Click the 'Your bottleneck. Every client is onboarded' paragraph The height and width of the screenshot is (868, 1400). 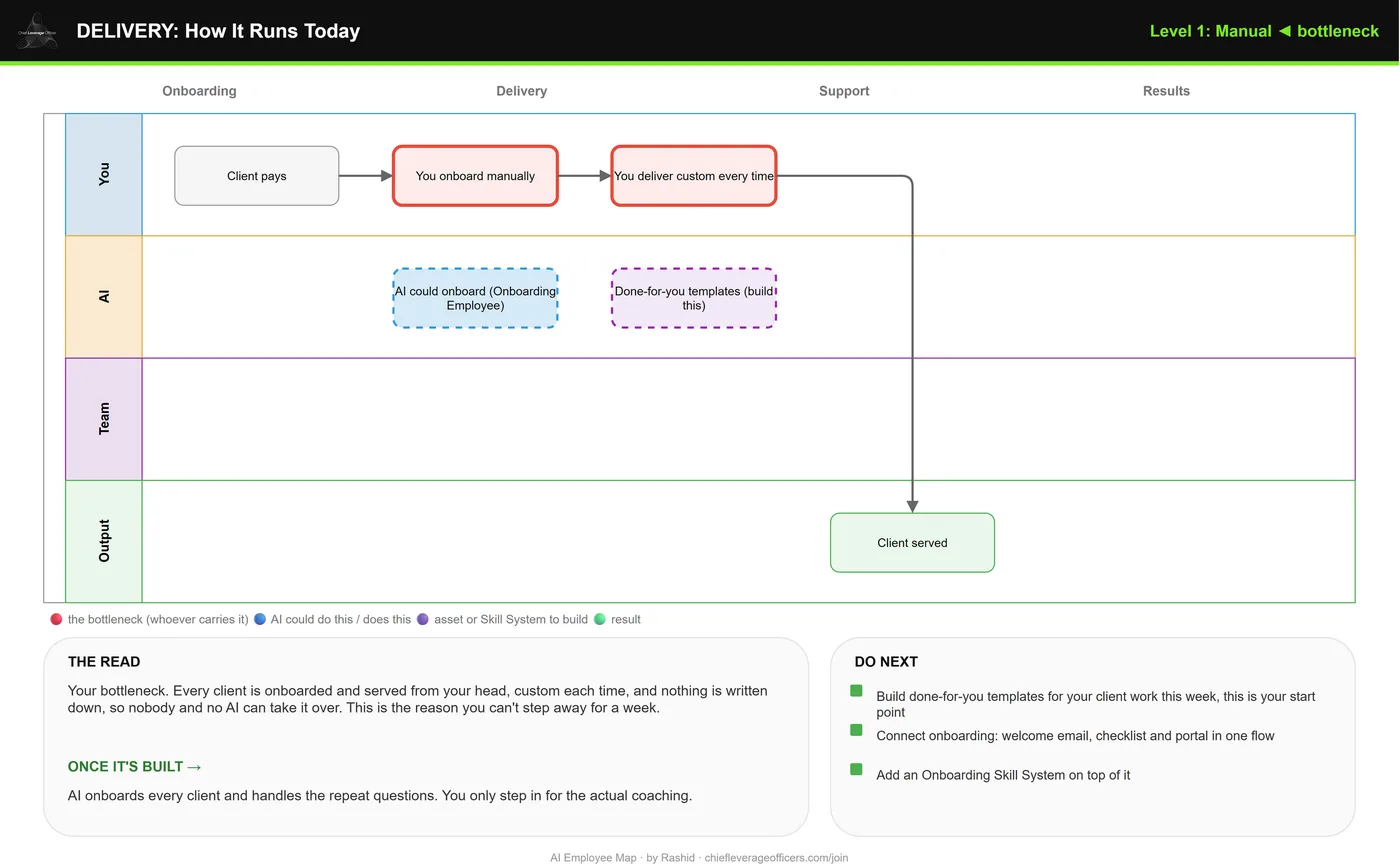tap(418, 699)
